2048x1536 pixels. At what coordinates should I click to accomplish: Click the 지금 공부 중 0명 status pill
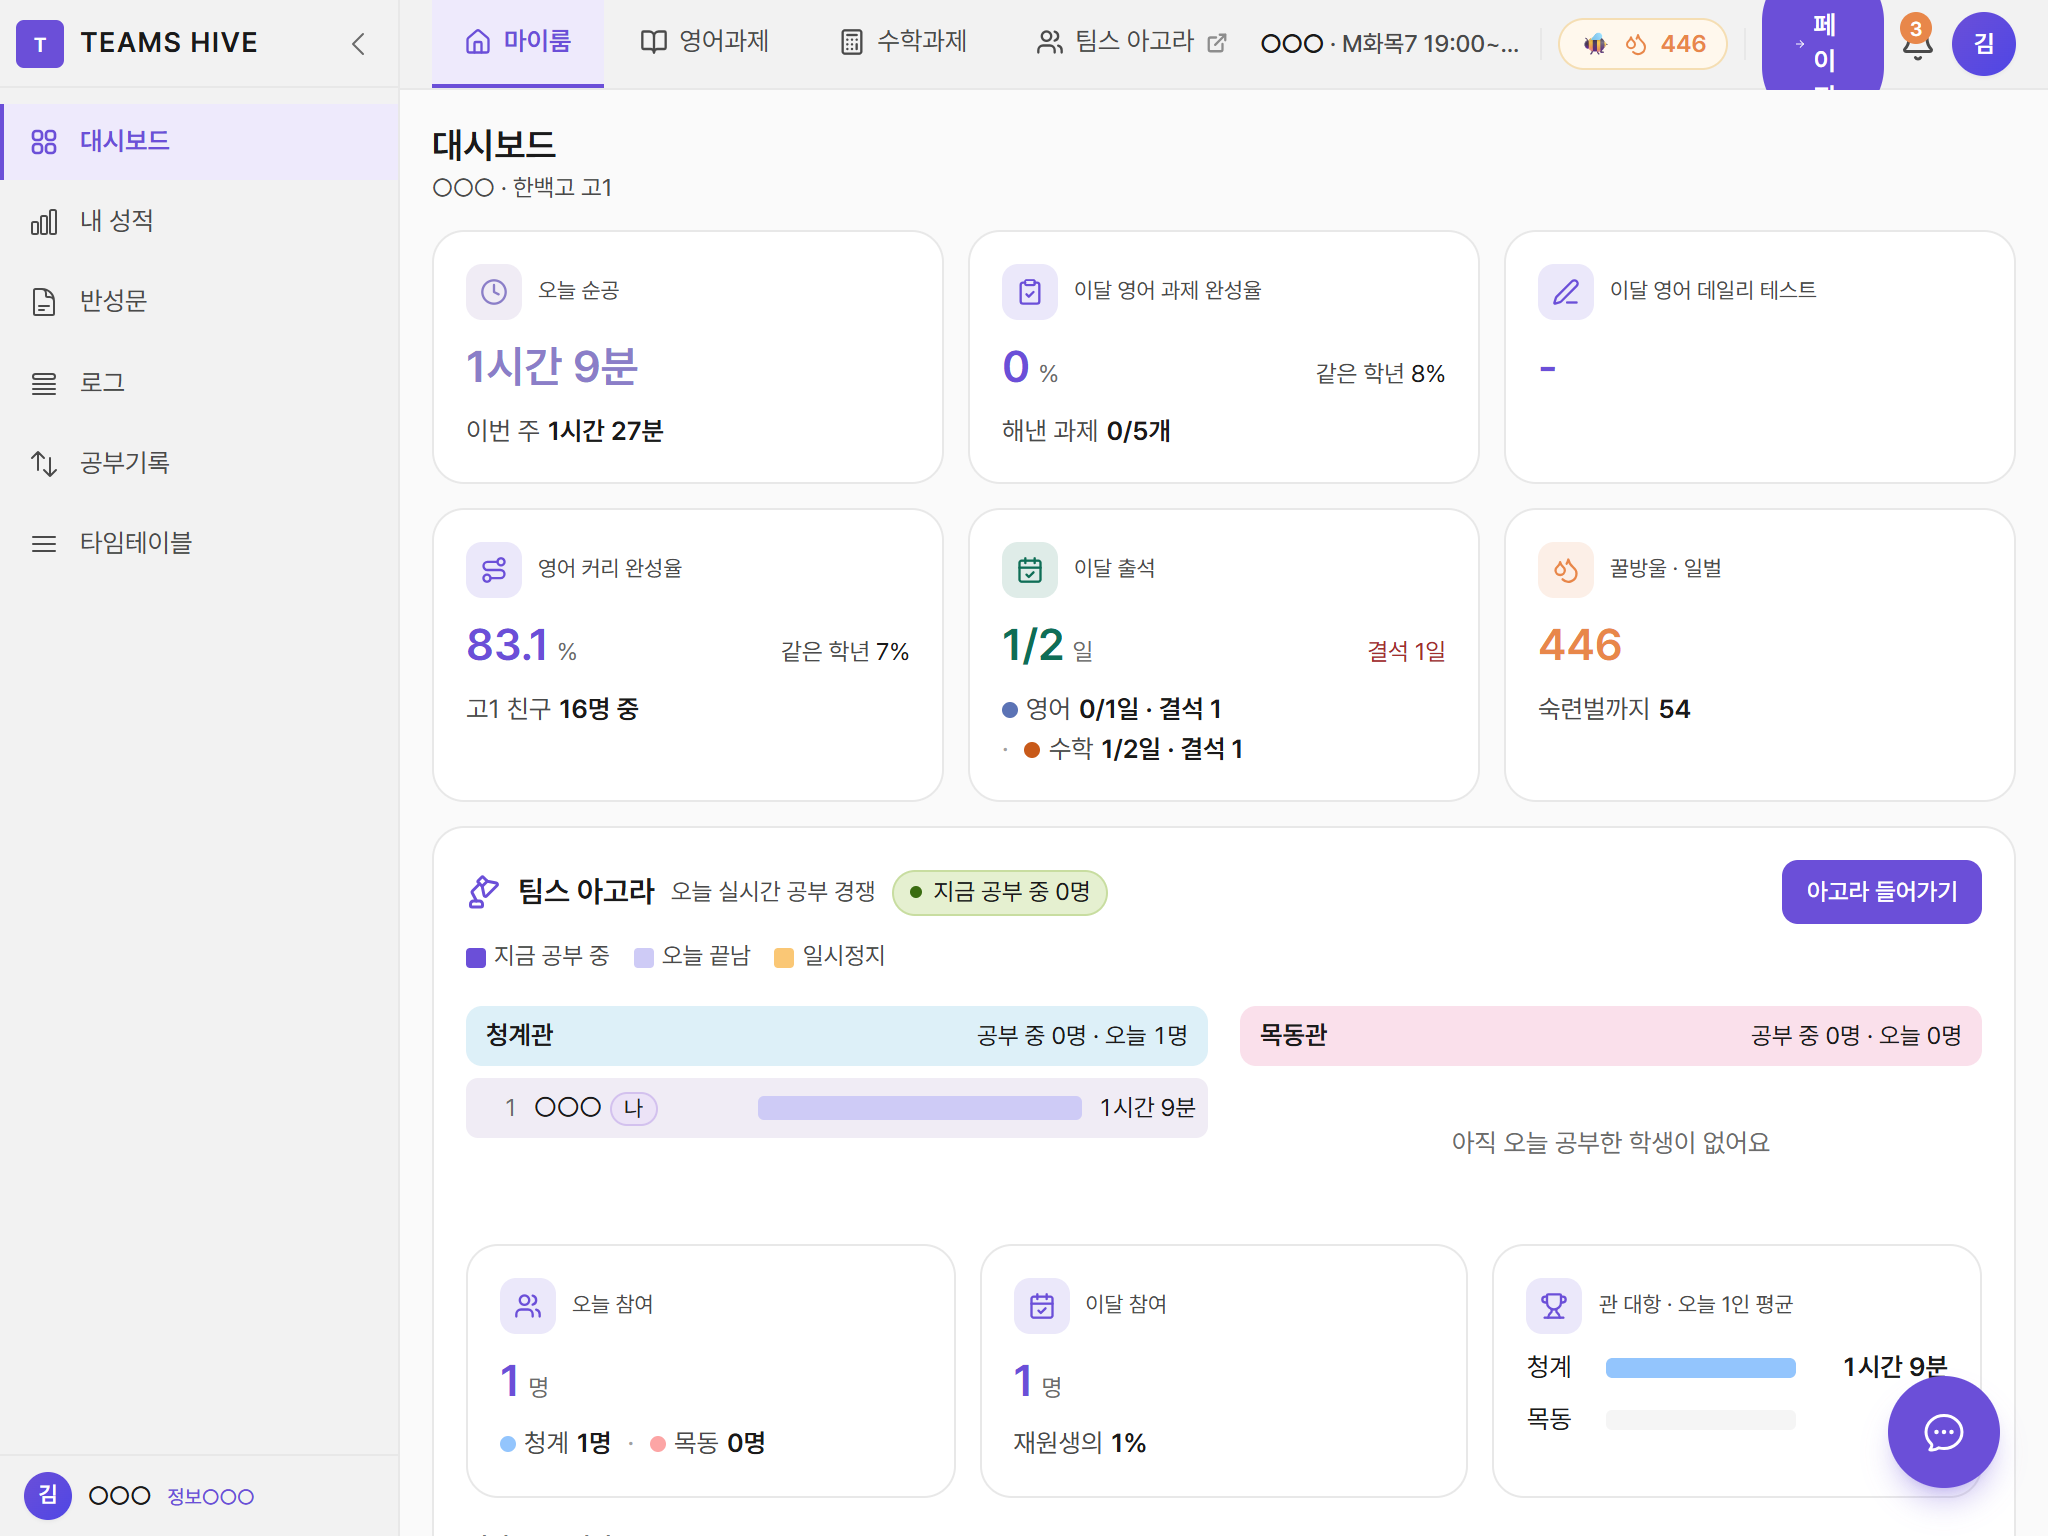1000,892
